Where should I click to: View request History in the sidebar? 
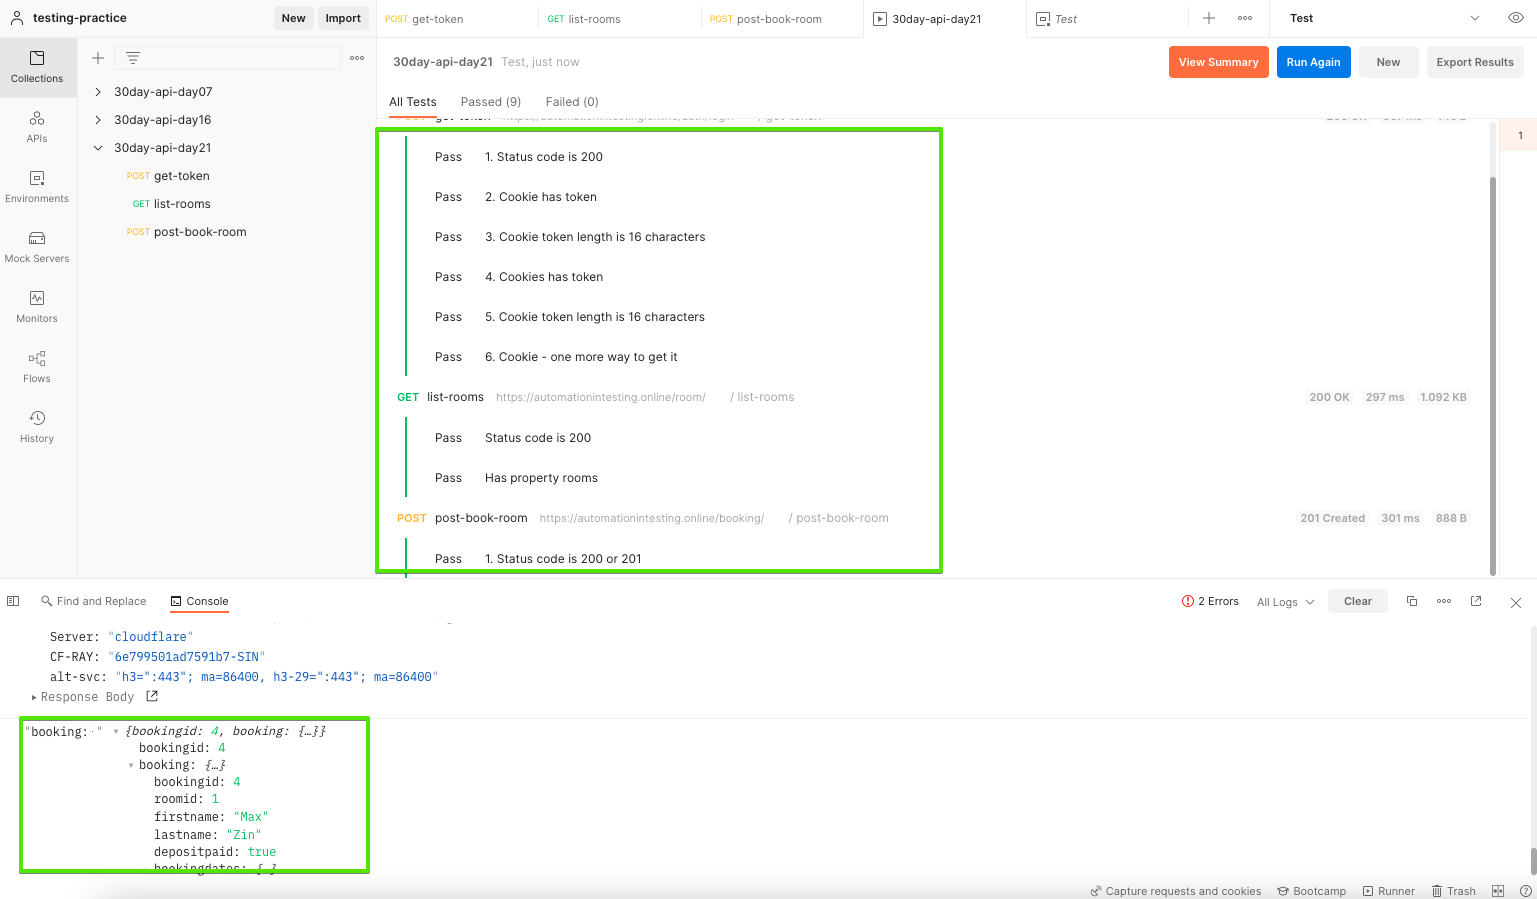point(37,427)
